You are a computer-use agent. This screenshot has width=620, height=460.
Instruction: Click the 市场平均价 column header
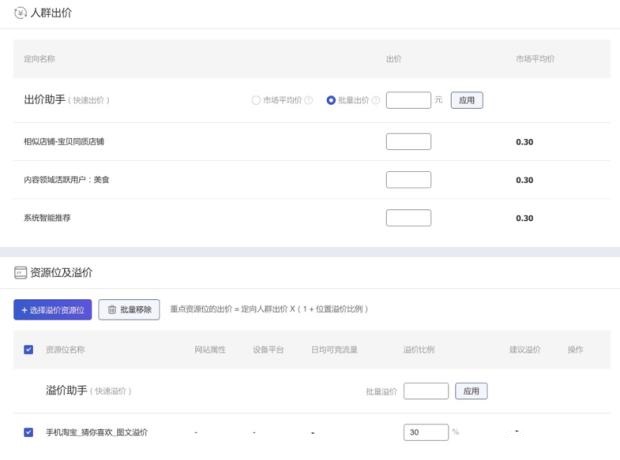point(535,60)
